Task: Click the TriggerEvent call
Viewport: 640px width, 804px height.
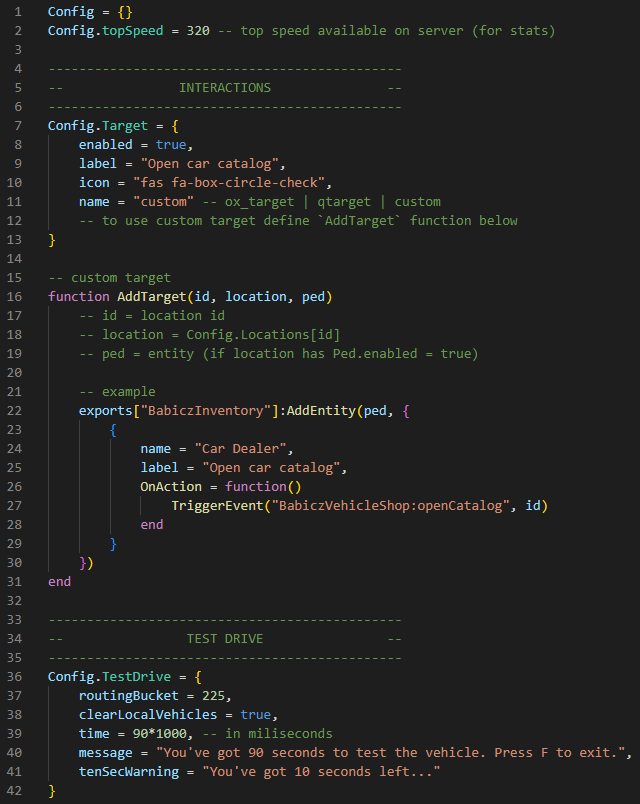Action: coord(217,506)
